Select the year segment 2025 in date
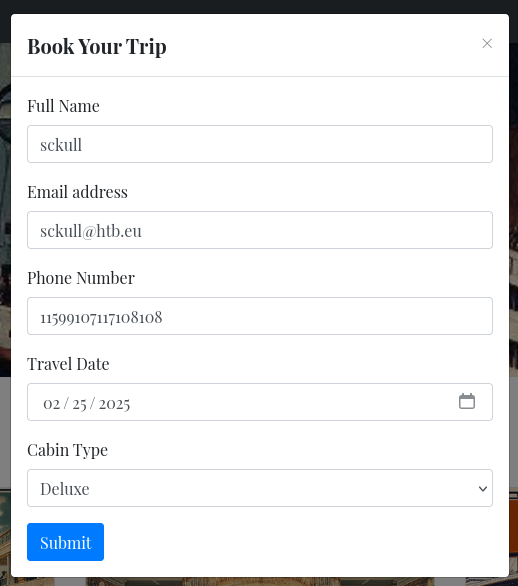518x586 pixels. click(x=114, y=404)
